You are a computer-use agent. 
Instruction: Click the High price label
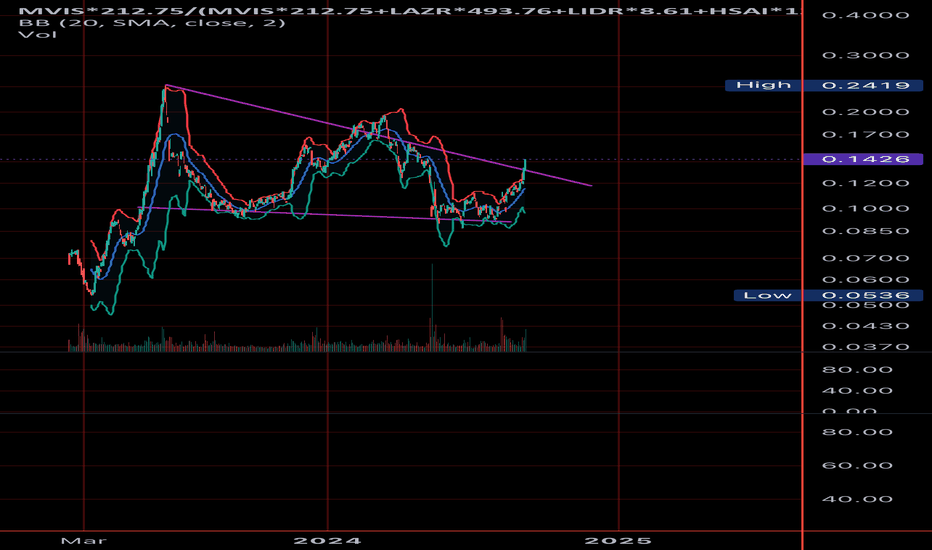point(764,85)
